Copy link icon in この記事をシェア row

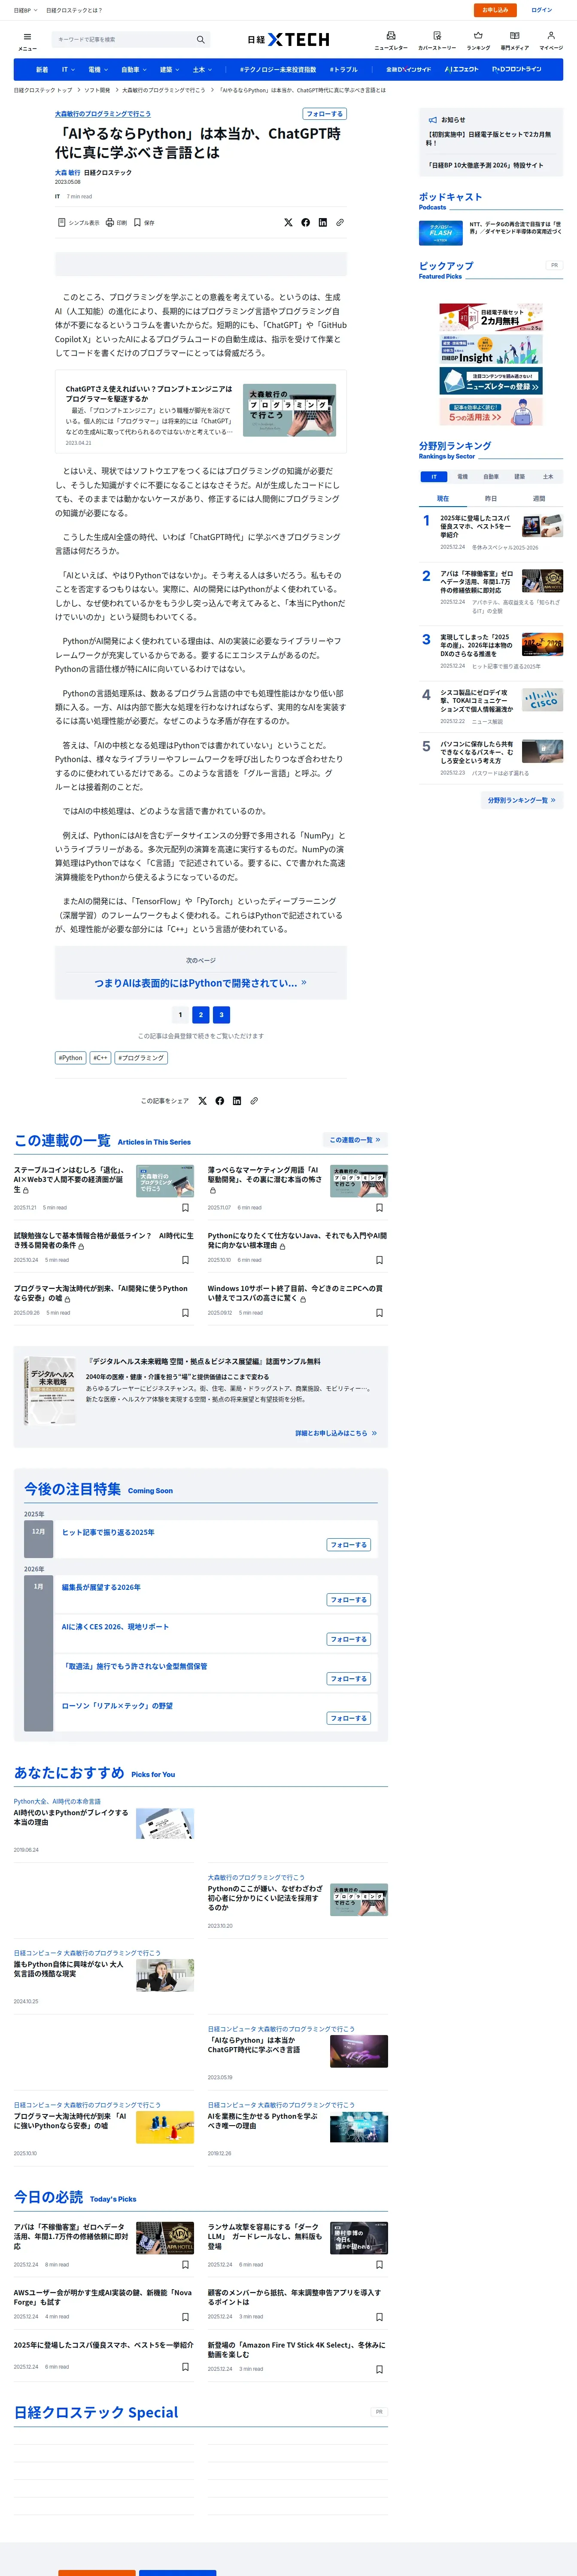254,1101
